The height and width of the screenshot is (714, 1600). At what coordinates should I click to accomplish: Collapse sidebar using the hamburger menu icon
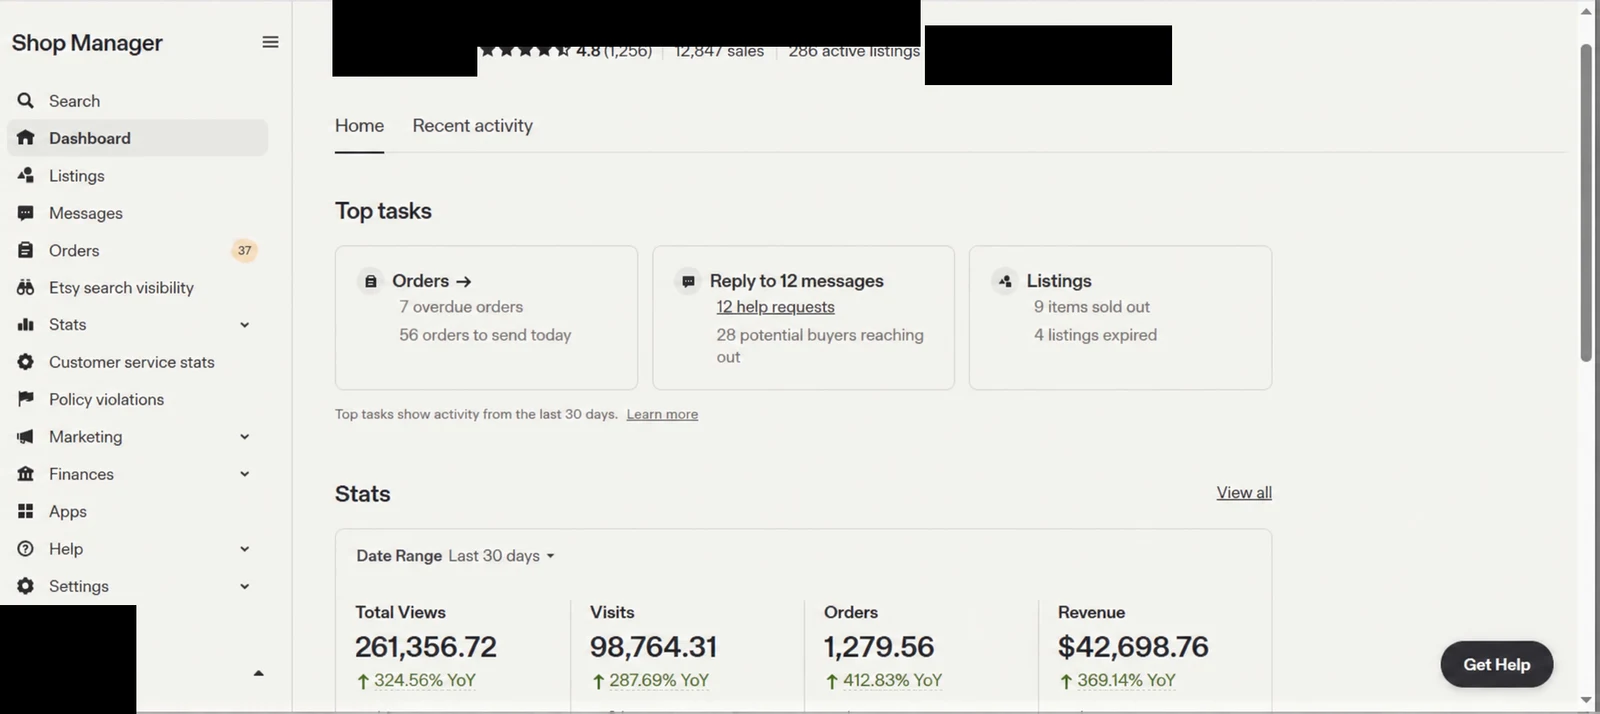click(x=270, y=42)
